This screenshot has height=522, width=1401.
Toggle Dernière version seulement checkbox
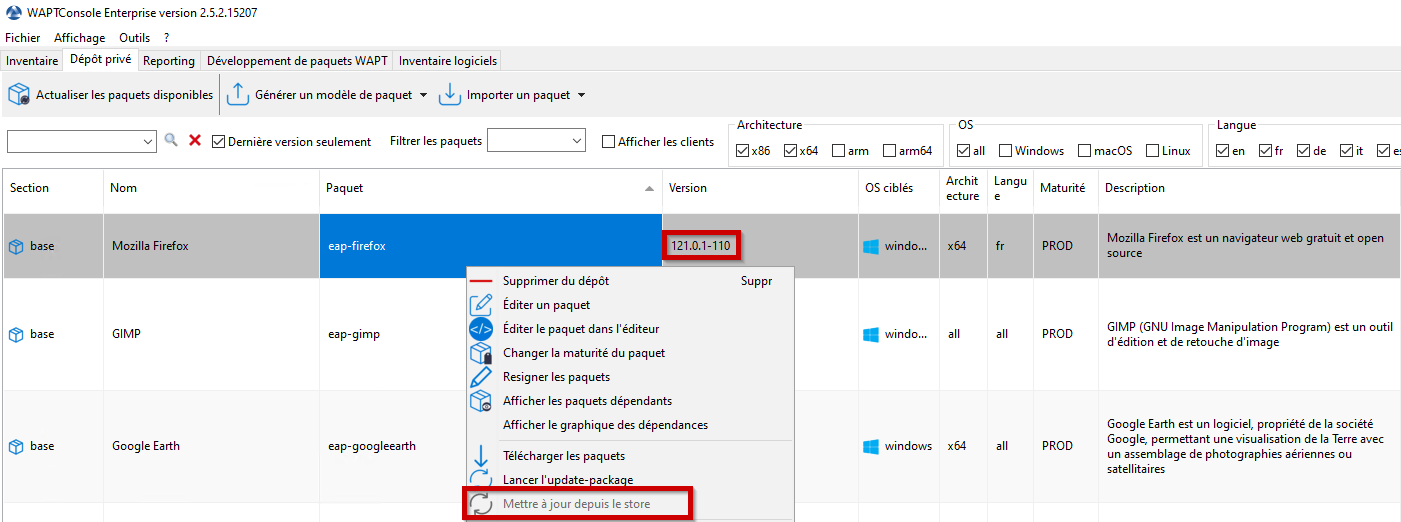219,142
